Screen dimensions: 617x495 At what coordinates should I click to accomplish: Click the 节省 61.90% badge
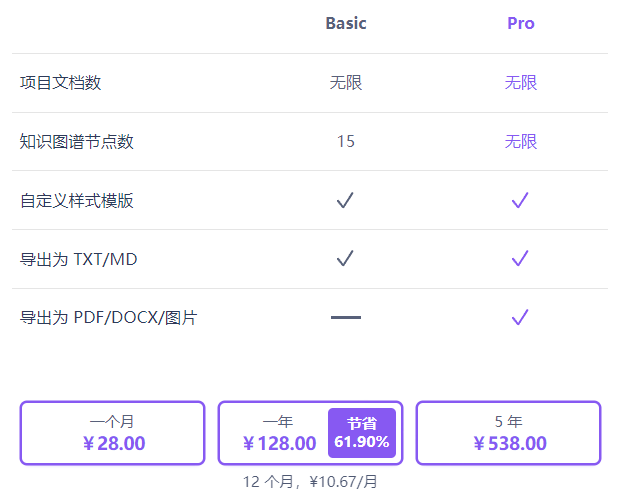coord(362,433)
